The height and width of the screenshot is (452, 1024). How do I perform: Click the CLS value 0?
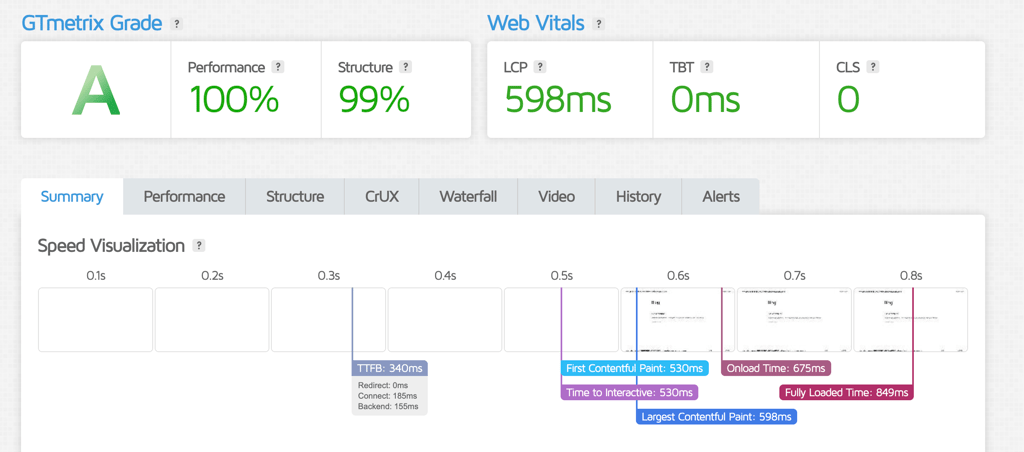[848, 100]
